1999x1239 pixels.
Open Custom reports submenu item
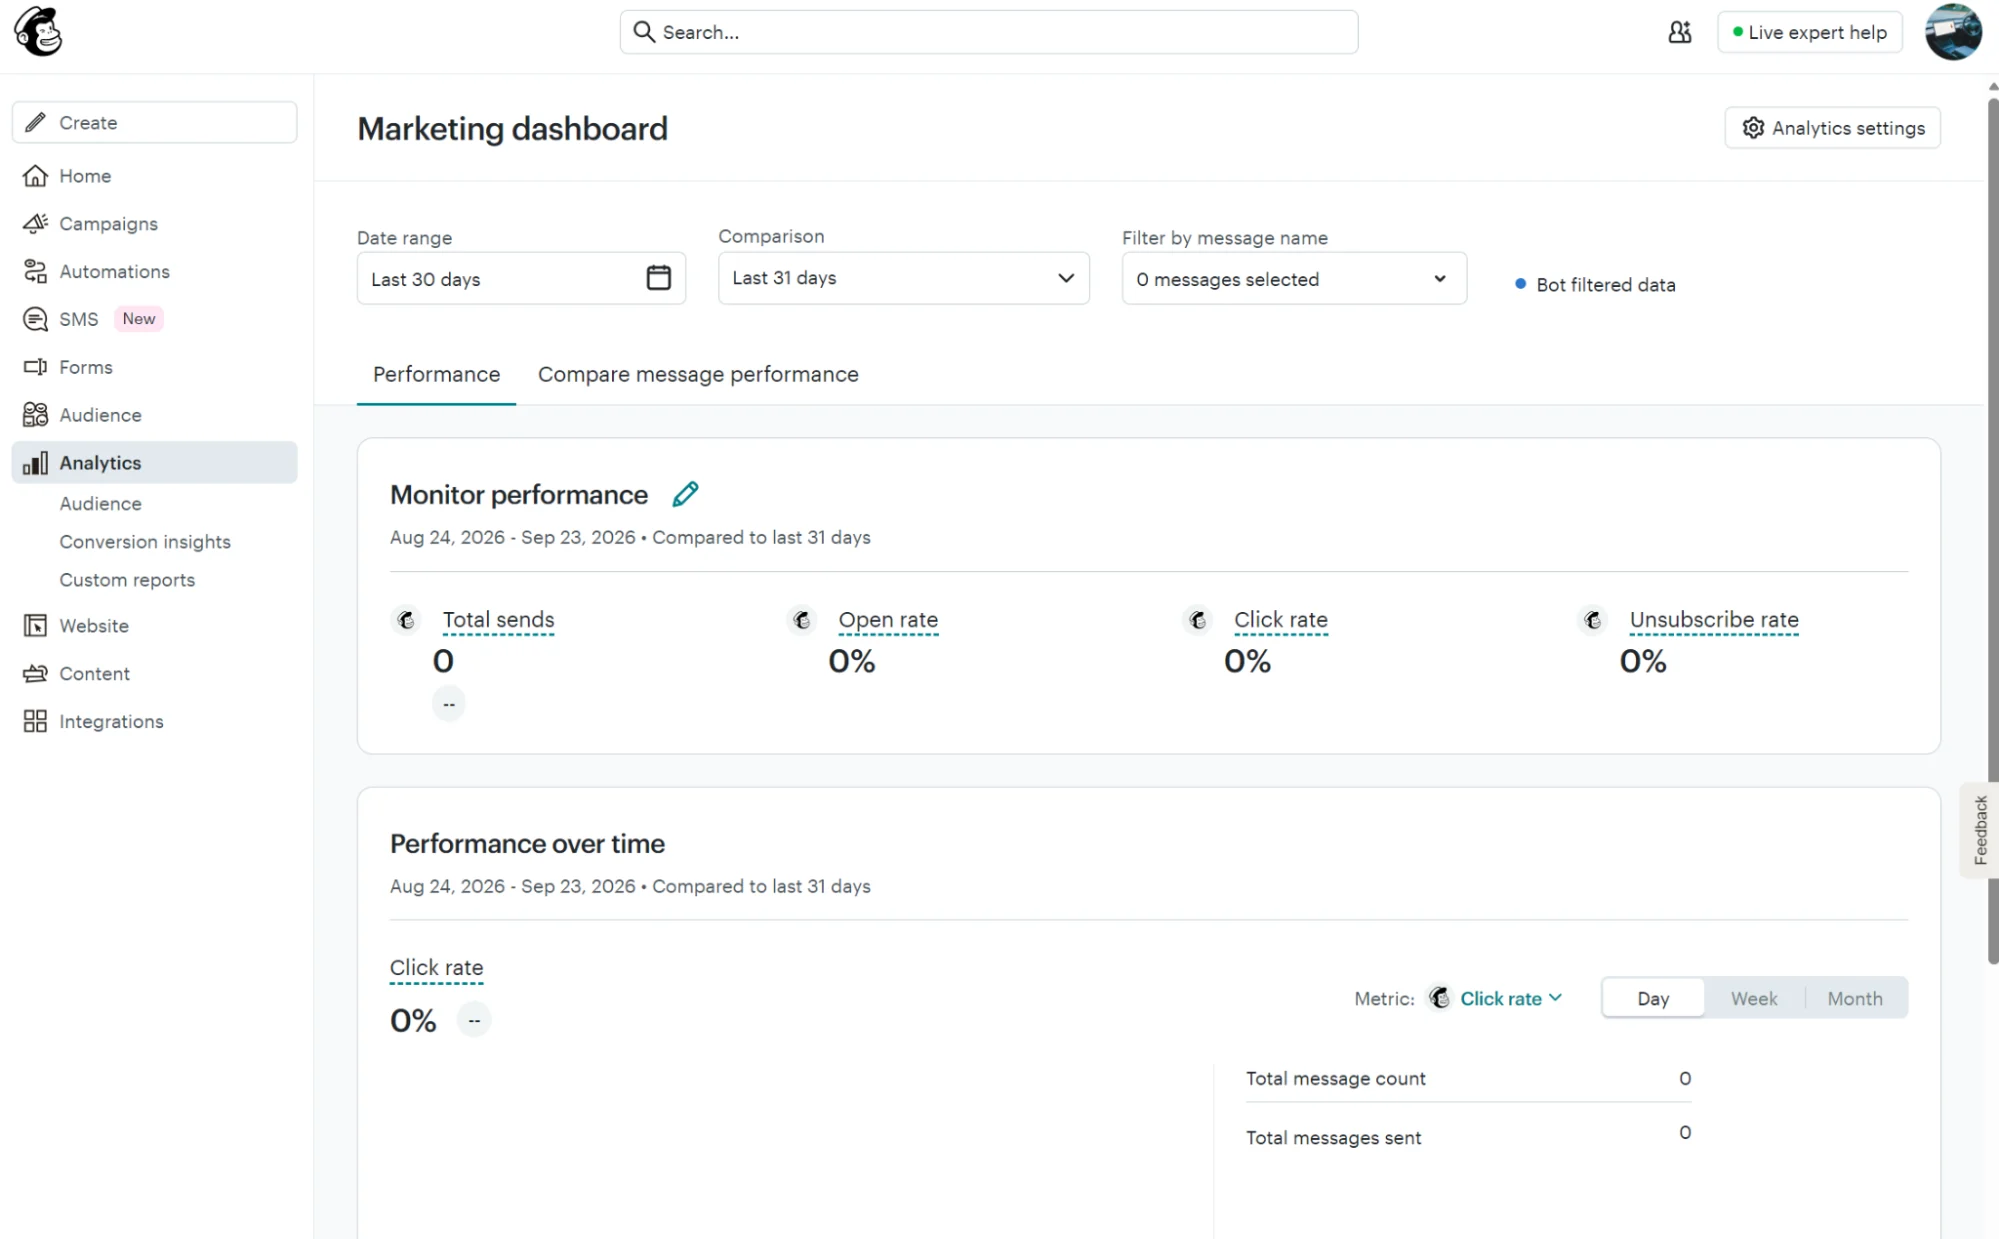[127, 580]
